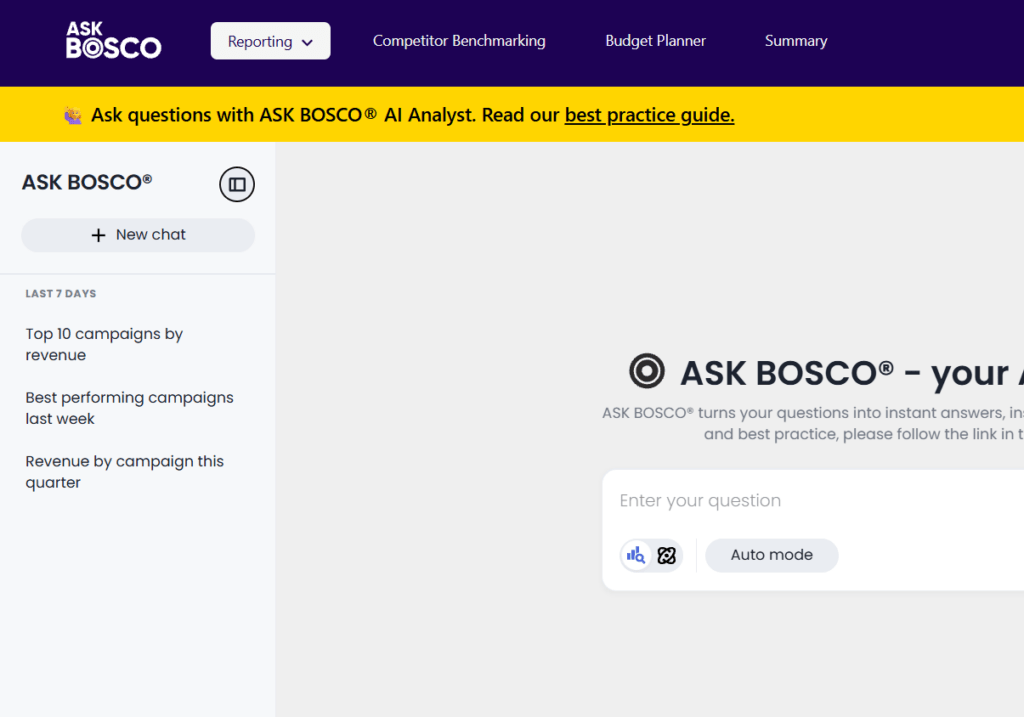The width and height of the screenshot is (1024, 717).
Task: Open the best practice guide link
Action: [649, 115]
